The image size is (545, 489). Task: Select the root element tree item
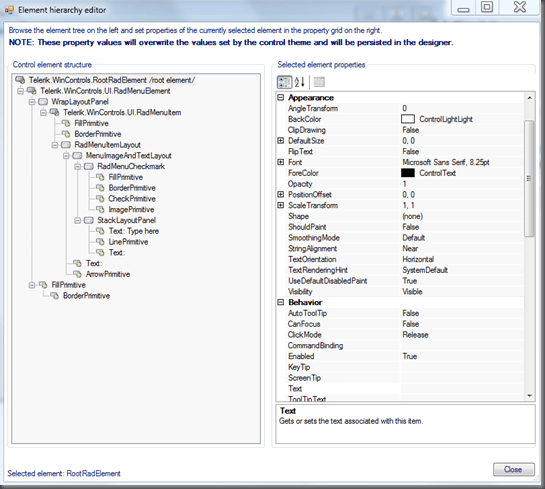click(112, 80)
